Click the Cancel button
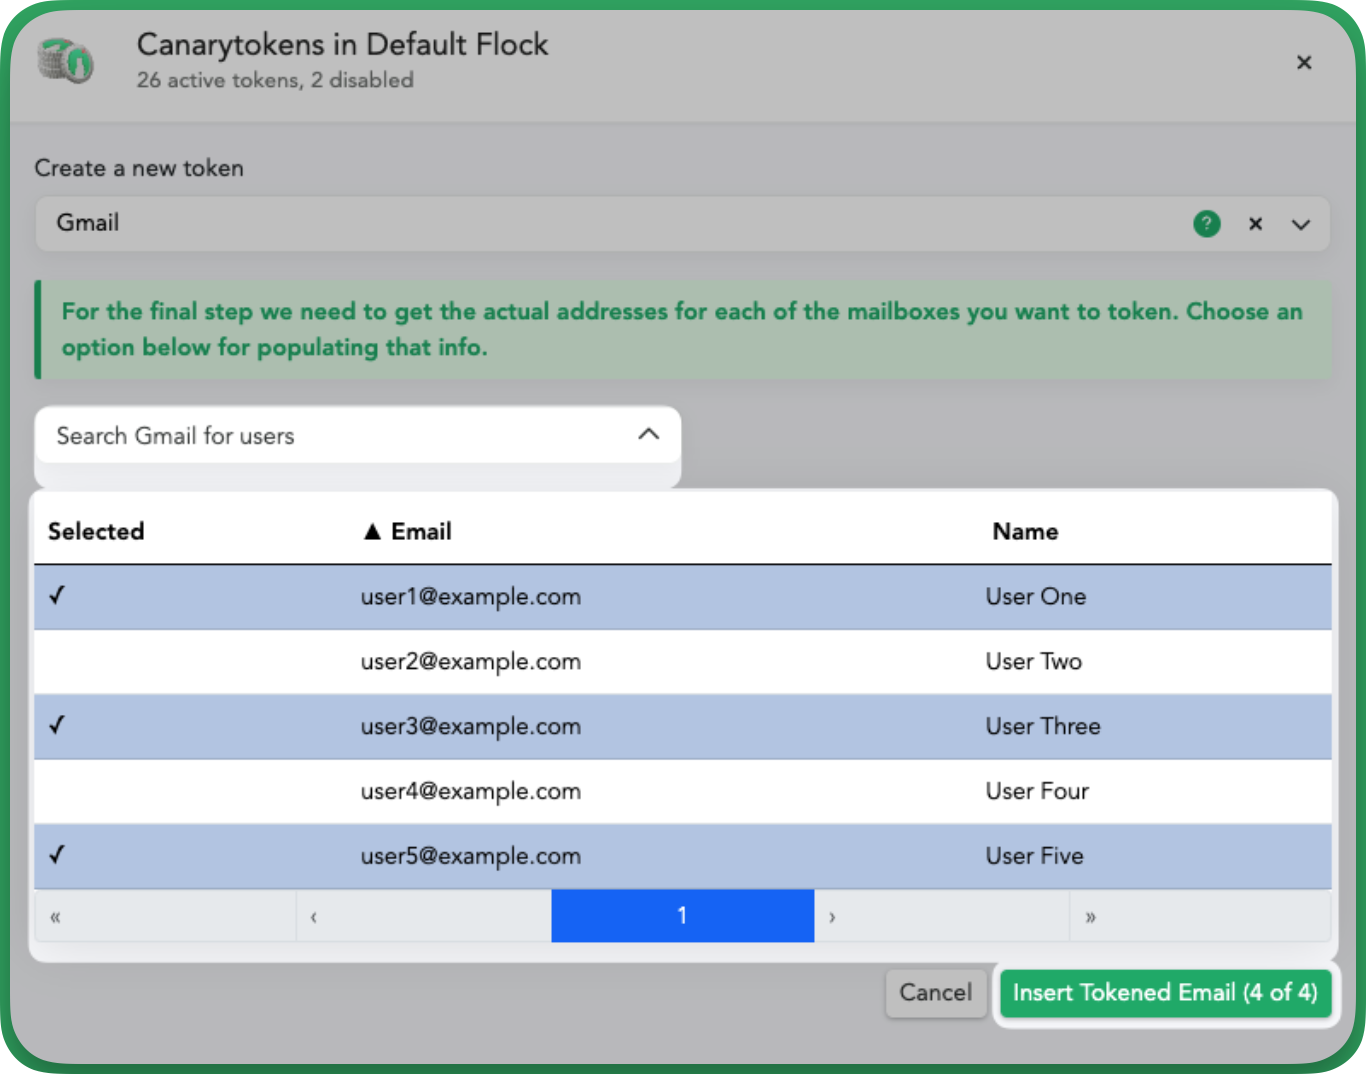This screenshot has width=1366, height=1074. (936, 993)
